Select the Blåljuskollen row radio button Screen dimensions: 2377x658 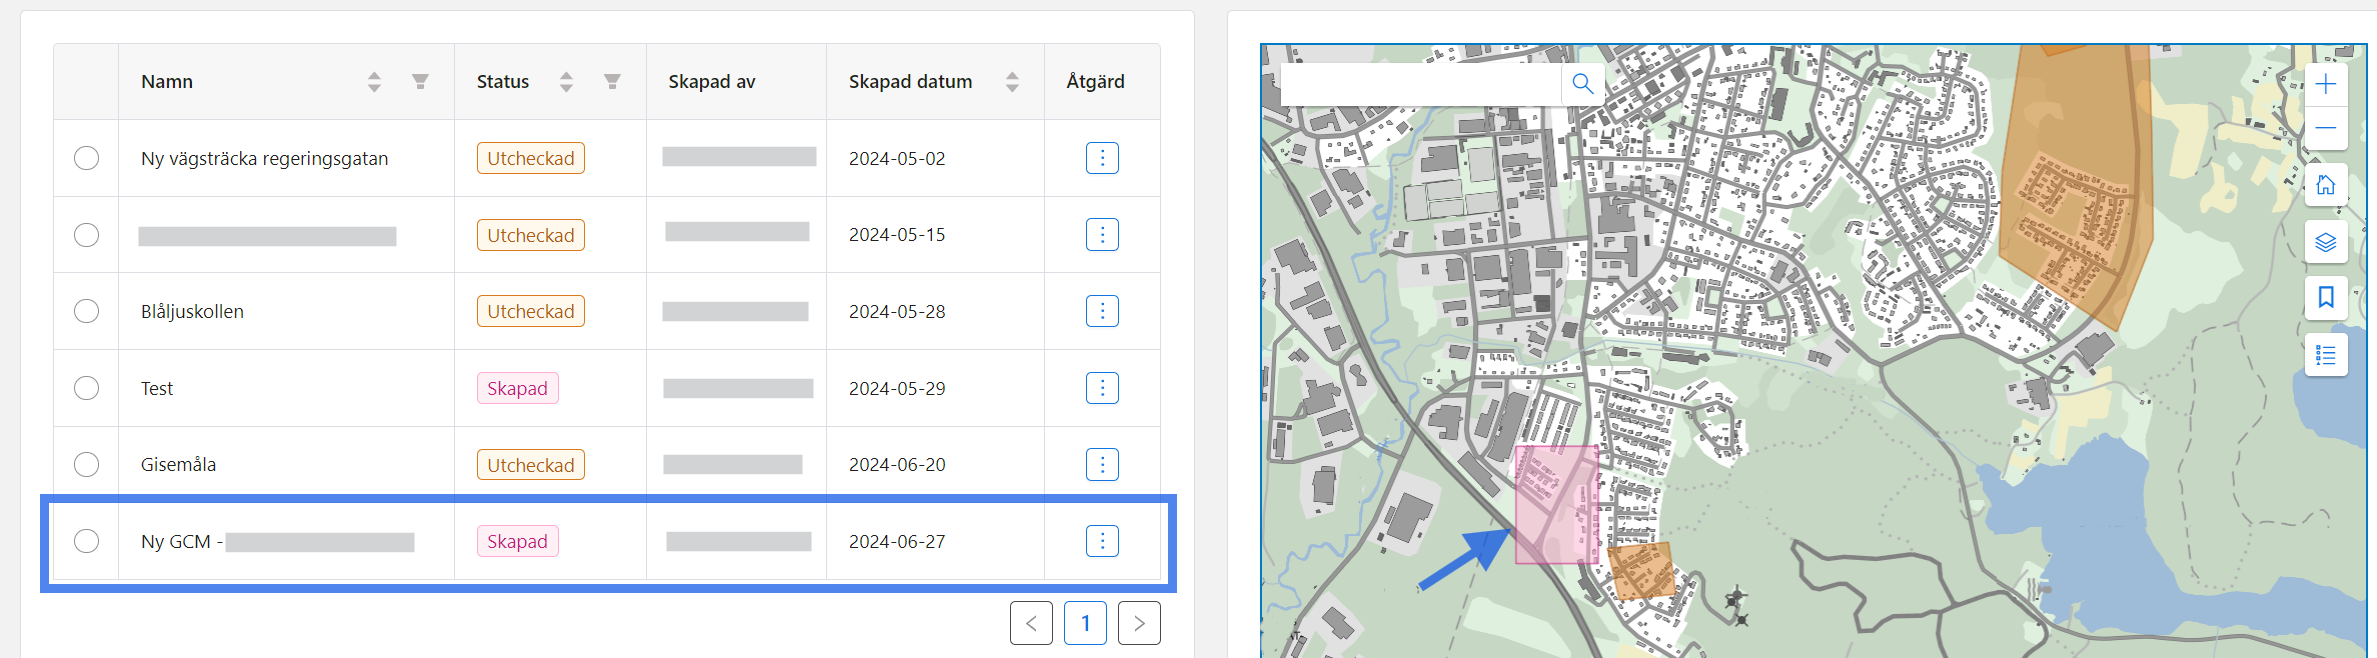pos(87,311)
